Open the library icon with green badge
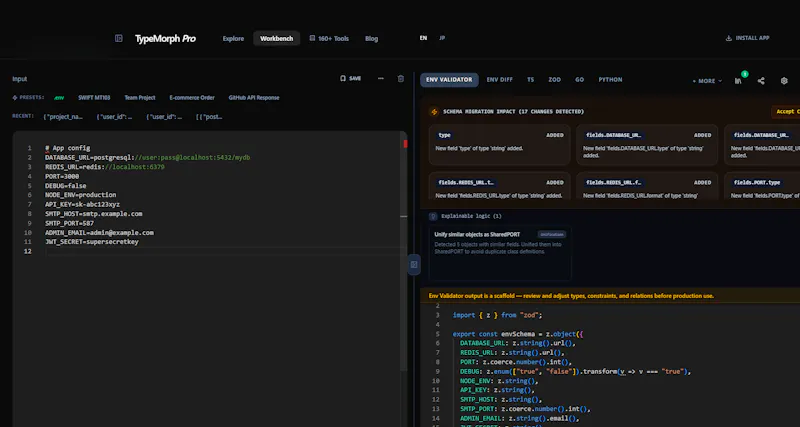This screenshot has height=427, width=800. [x=738, y=80]
